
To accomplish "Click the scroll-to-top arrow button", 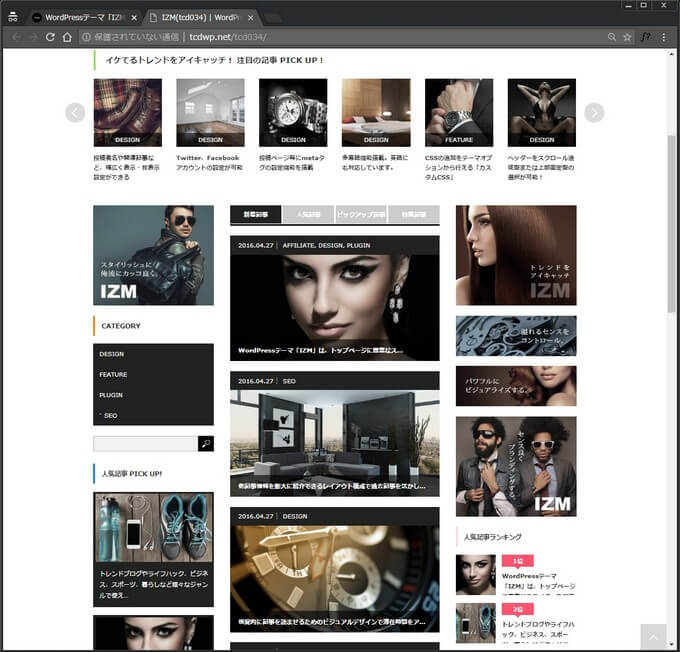I will pos(652,637).
